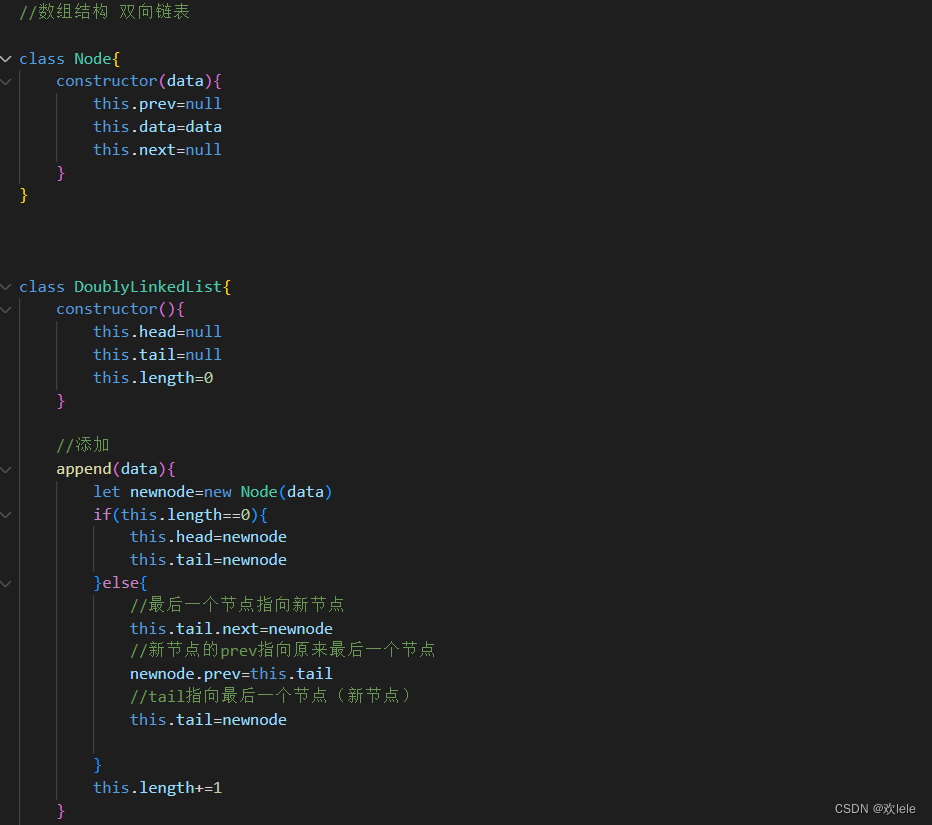Click the comment //数组结构 双向链表
The image size is (932, 825).
(105, 12)
